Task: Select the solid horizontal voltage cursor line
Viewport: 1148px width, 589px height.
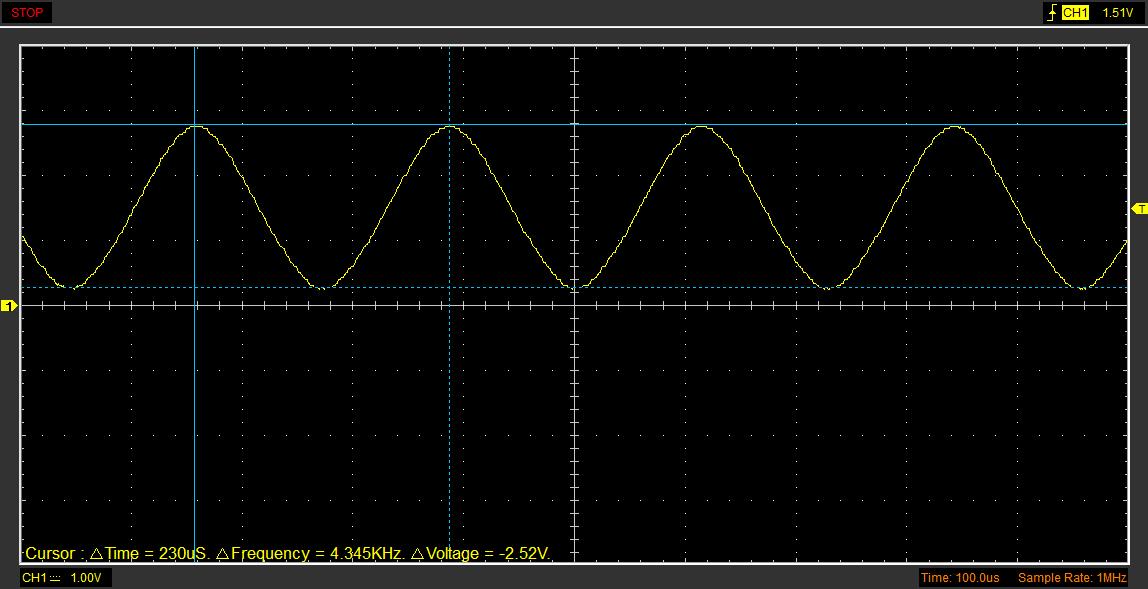Action: (x=800, y=125)
